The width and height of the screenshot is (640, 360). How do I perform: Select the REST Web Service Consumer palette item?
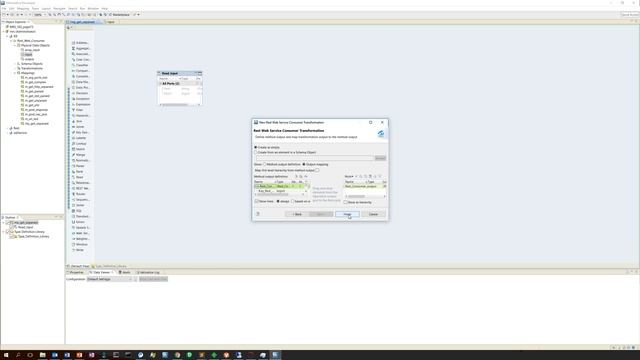point(81,189)
